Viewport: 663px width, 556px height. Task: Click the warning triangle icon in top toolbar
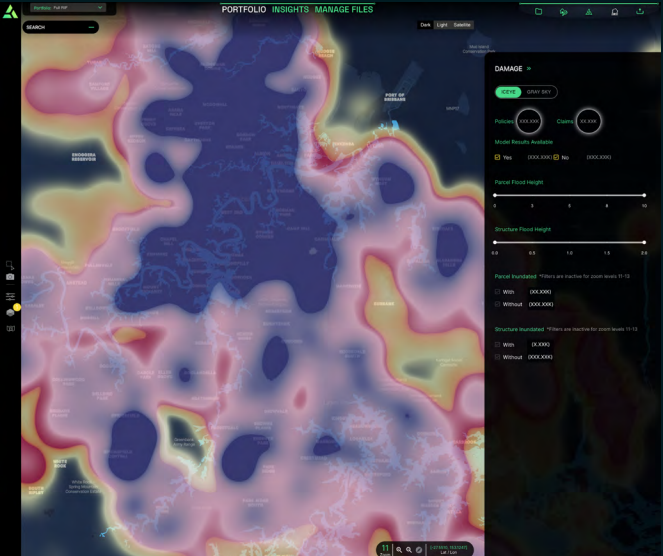click(x=589, y=12)
